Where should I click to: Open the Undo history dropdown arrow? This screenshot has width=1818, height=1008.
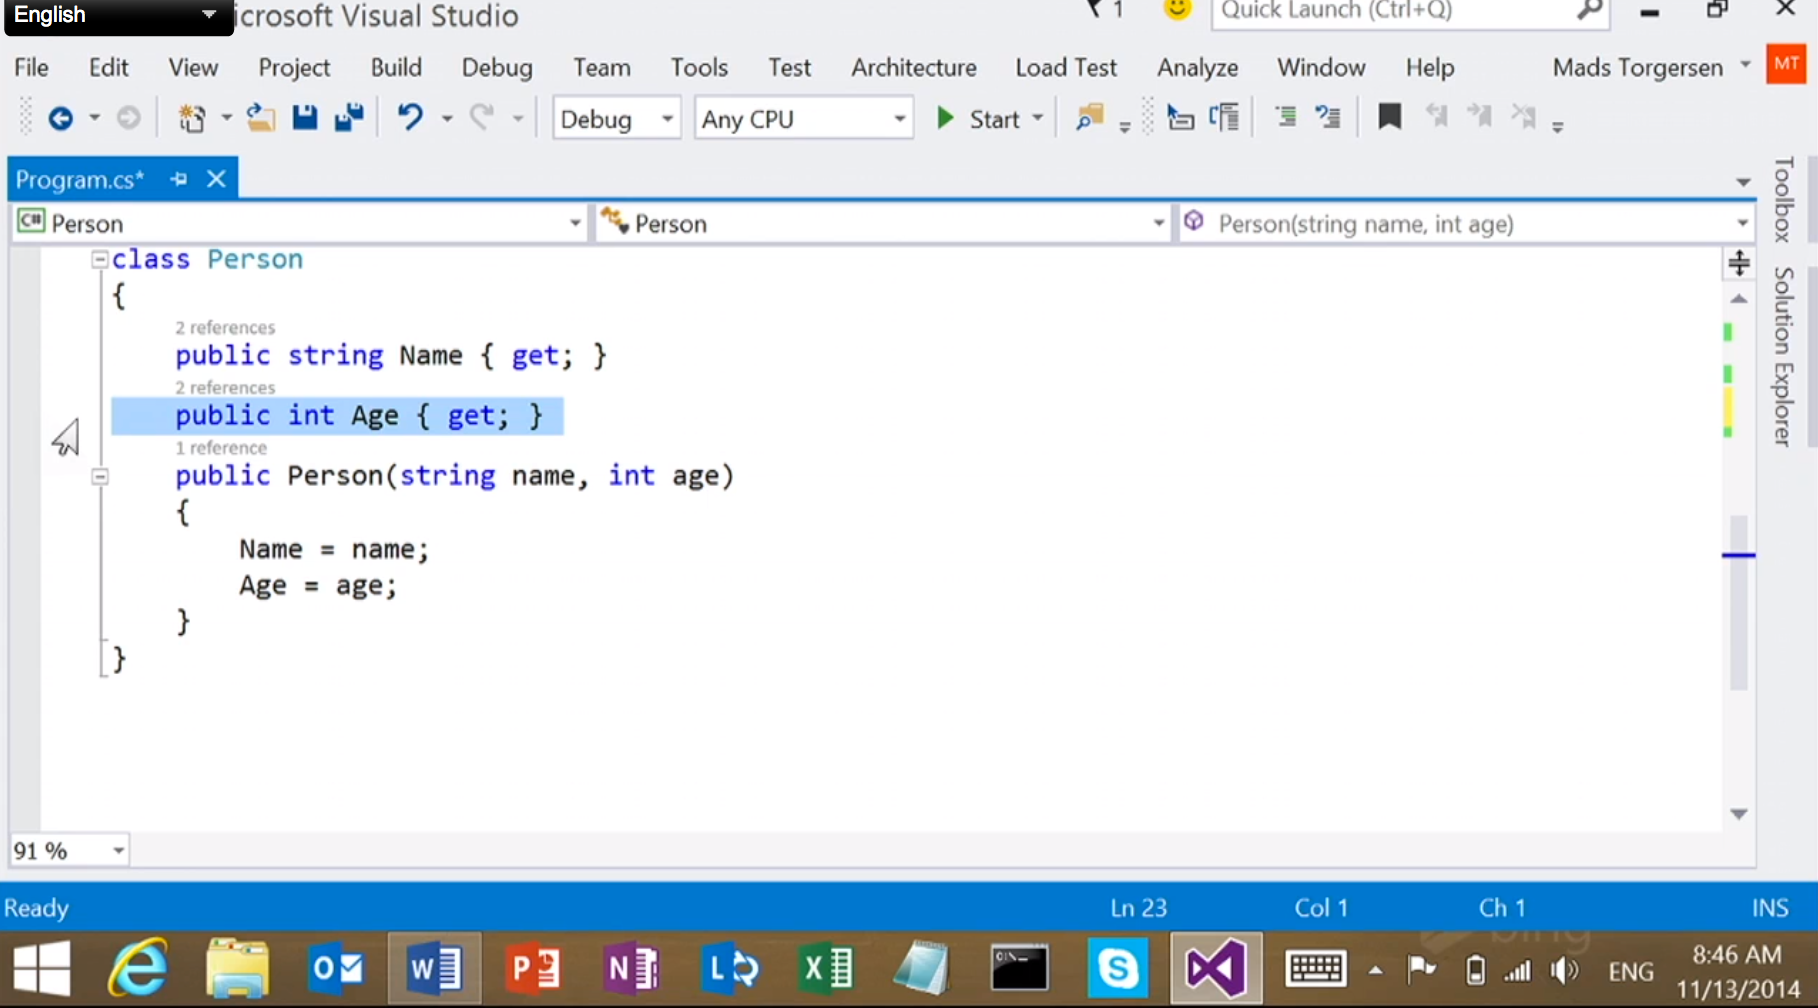447,119
